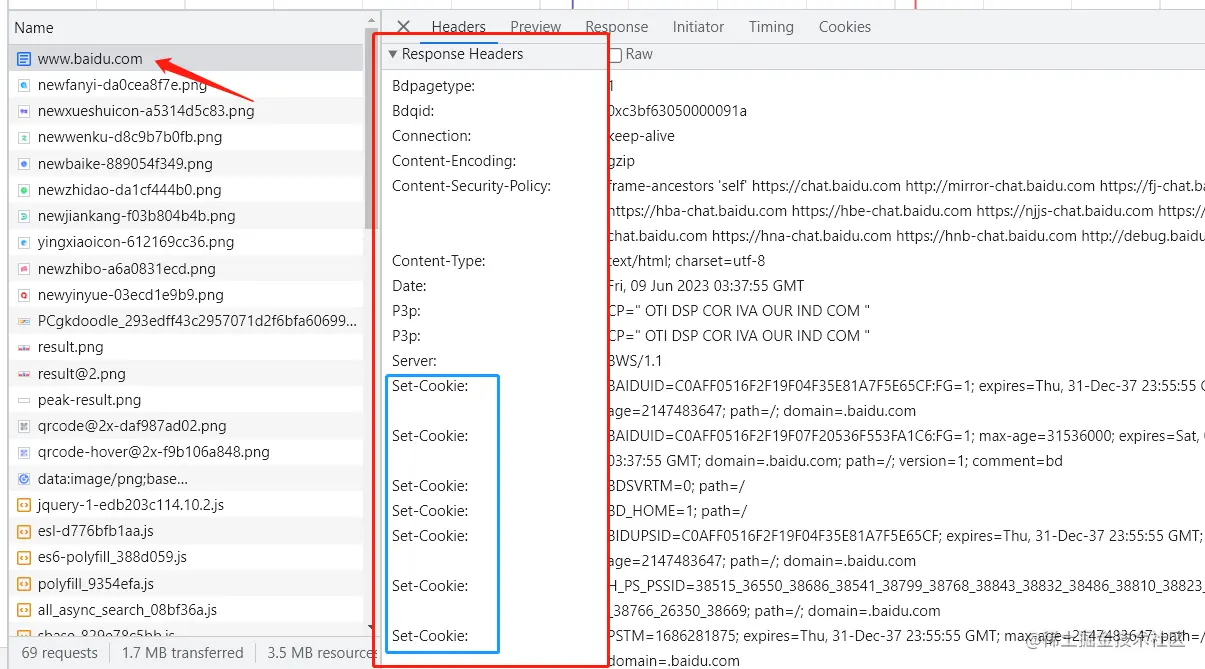Click the script icon for es6-polyfill_388d059.js
1205x669 pixels.
click(x=24, y=557)
